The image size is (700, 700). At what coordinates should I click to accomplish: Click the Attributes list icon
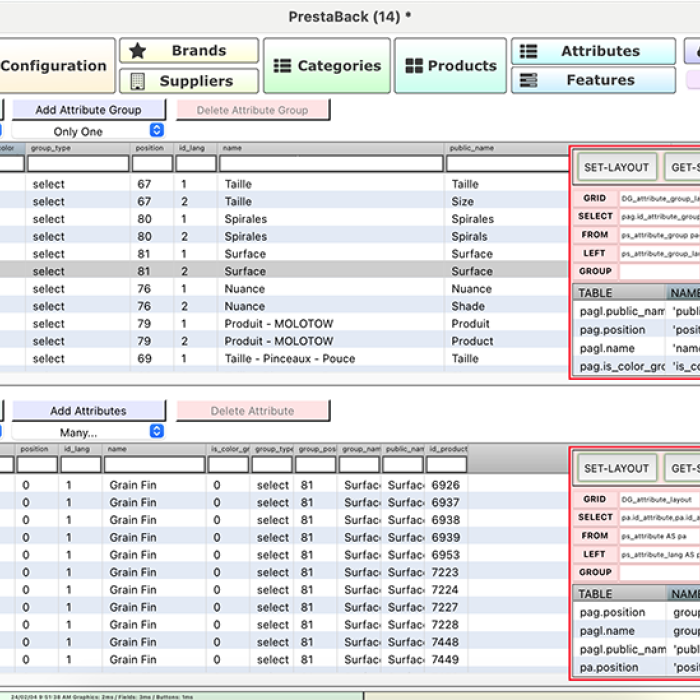(529, 51)
